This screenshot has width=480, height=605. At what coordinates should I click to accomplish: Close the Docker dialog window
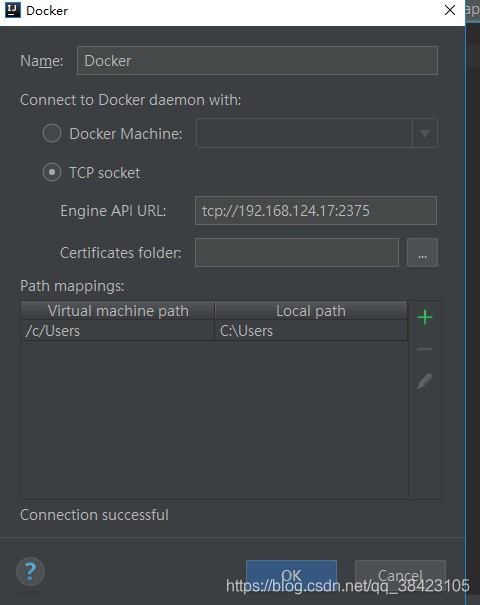(x=450, y=10)
